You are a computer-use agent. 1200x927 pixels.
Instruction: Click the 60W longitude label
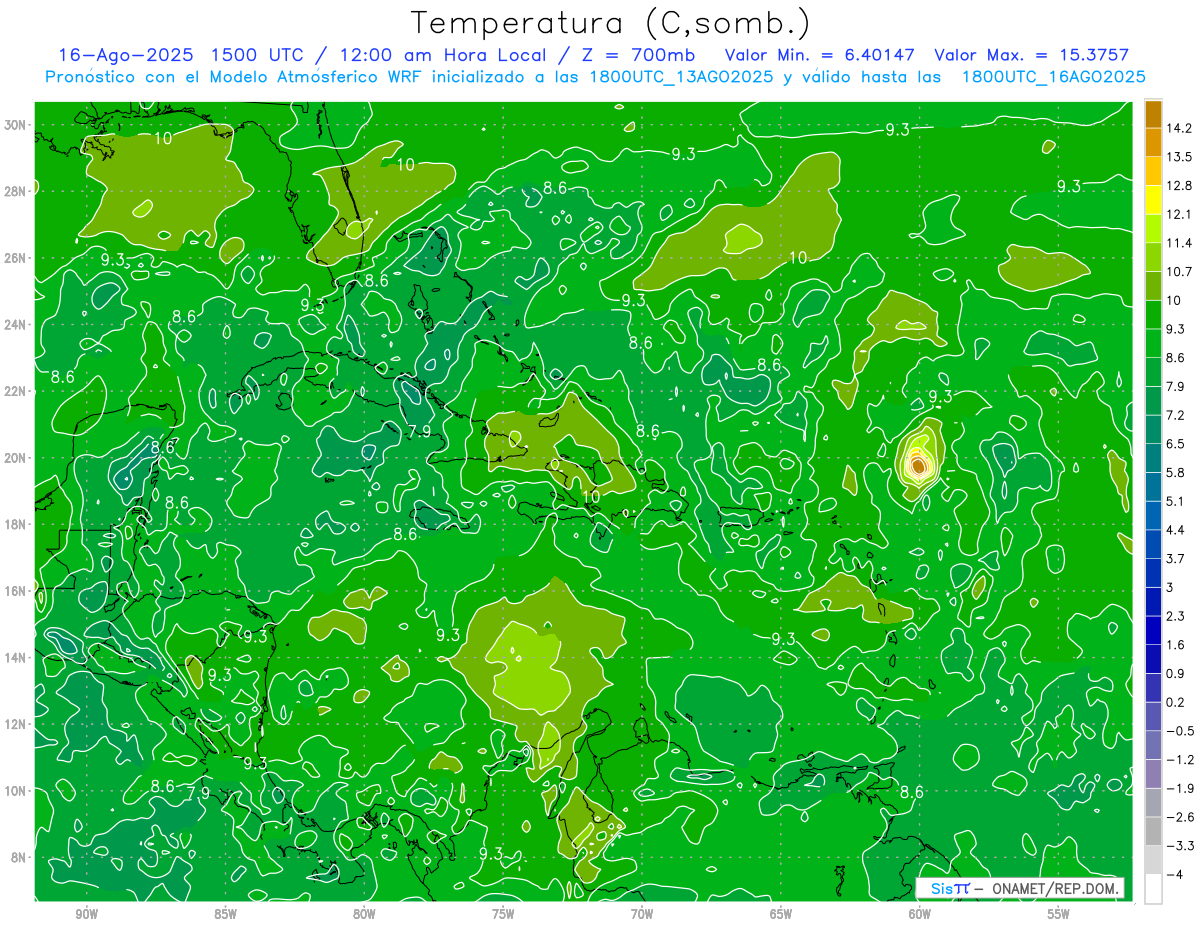(x=920, y=913)
